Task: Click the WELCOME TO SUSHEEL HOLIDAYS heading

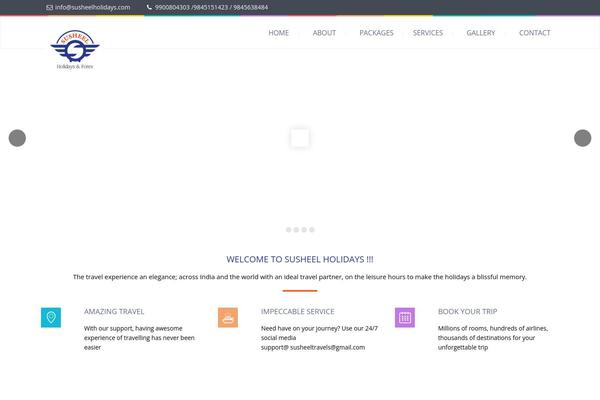Action: [300, 260]
